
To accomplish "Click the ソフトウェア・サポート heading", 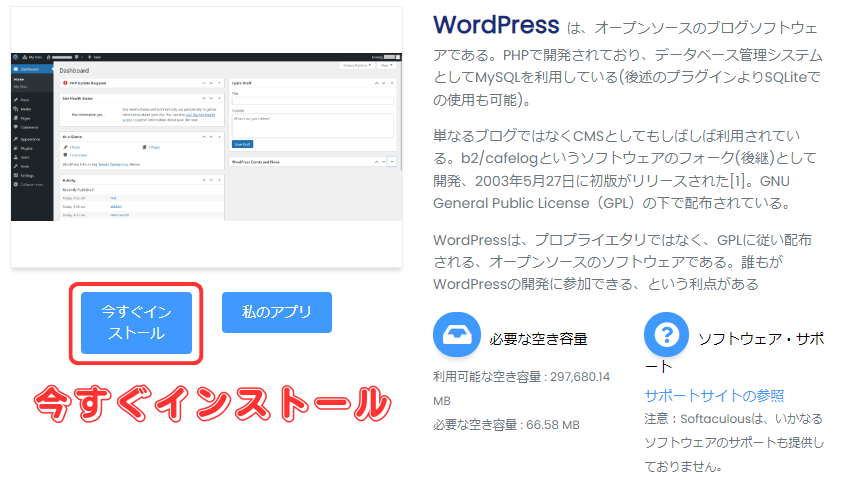I will (734, 352).
